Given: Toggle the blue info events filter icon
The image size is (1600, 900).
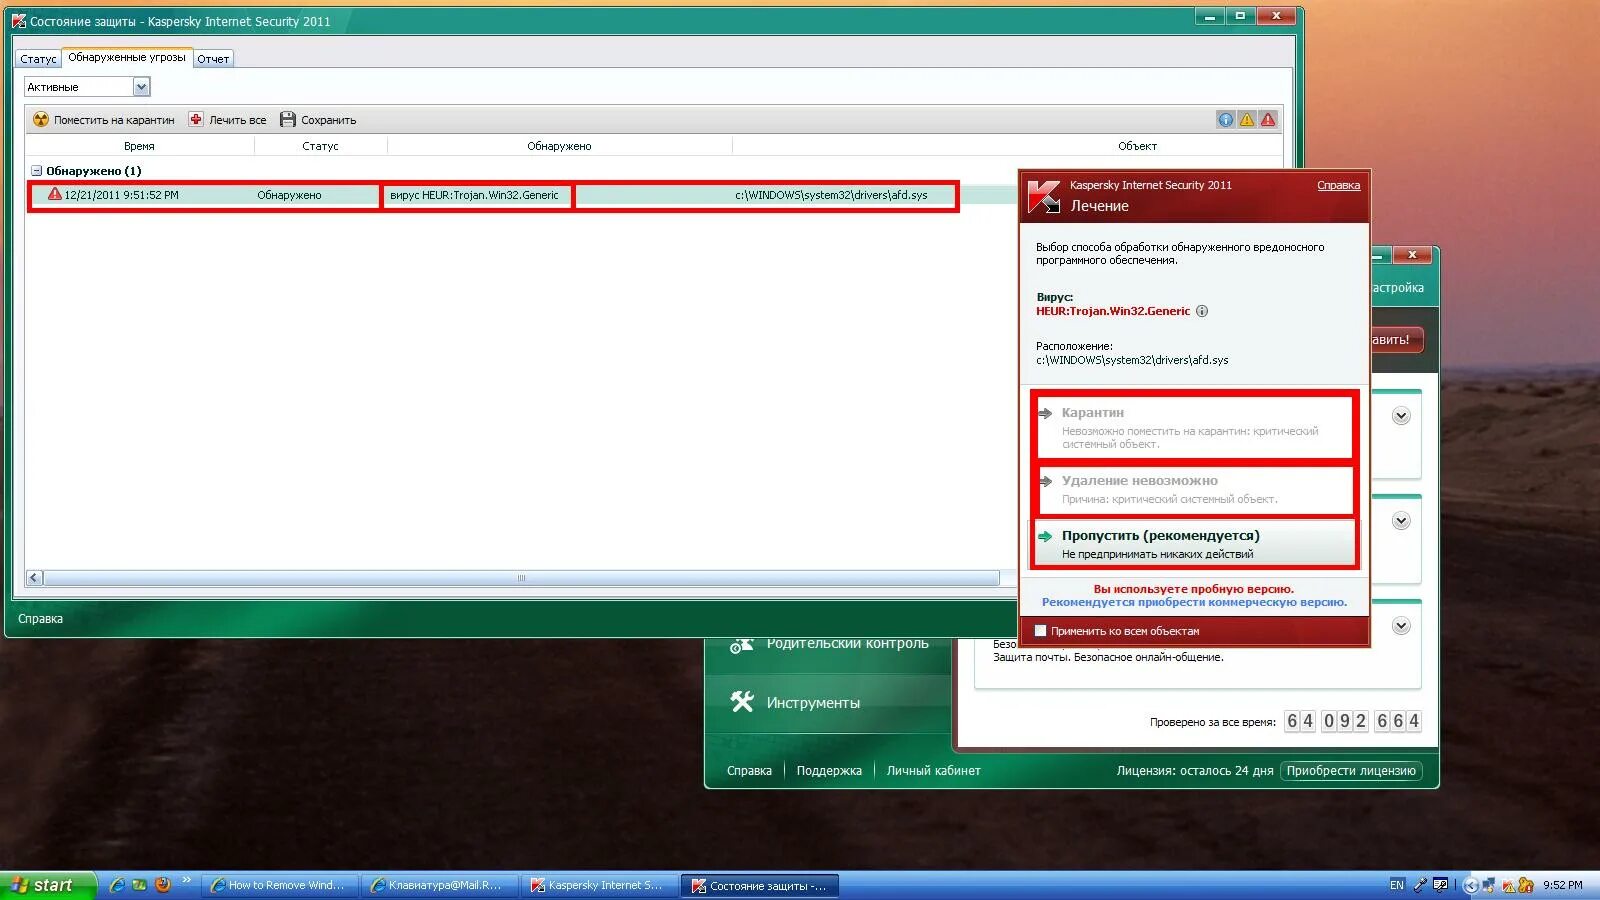Looking at the screenshot, I should pyautogui.click(x=1226, y=119).
